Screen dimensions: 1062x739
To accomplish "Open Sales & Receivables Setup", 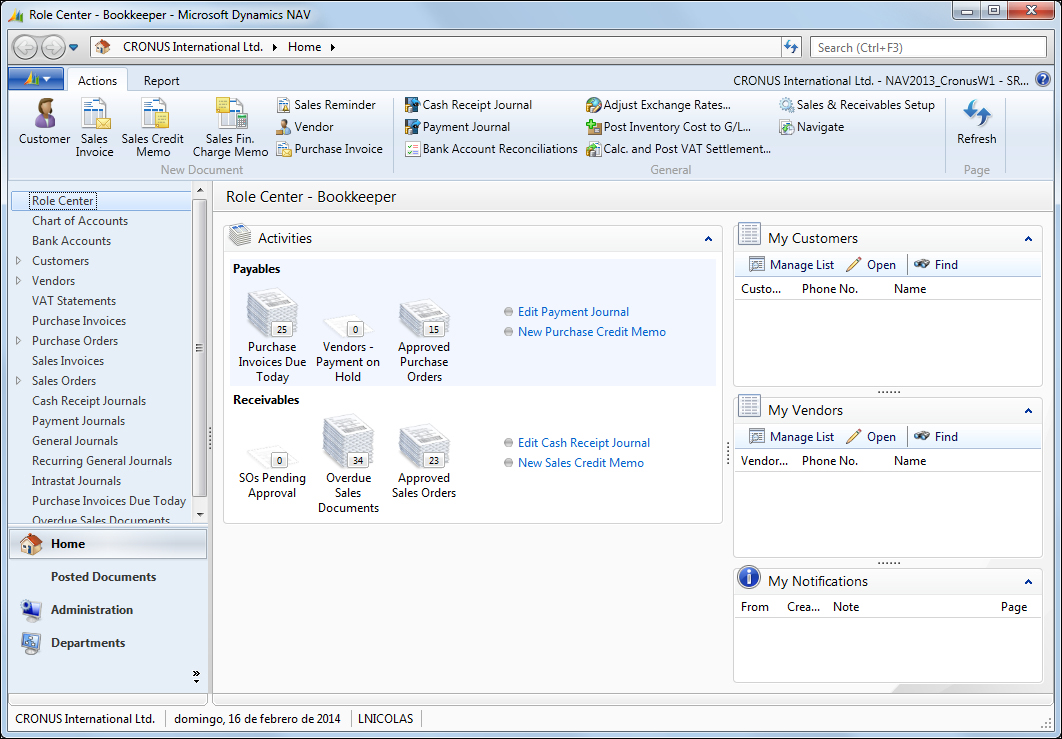I will point(857,105).
